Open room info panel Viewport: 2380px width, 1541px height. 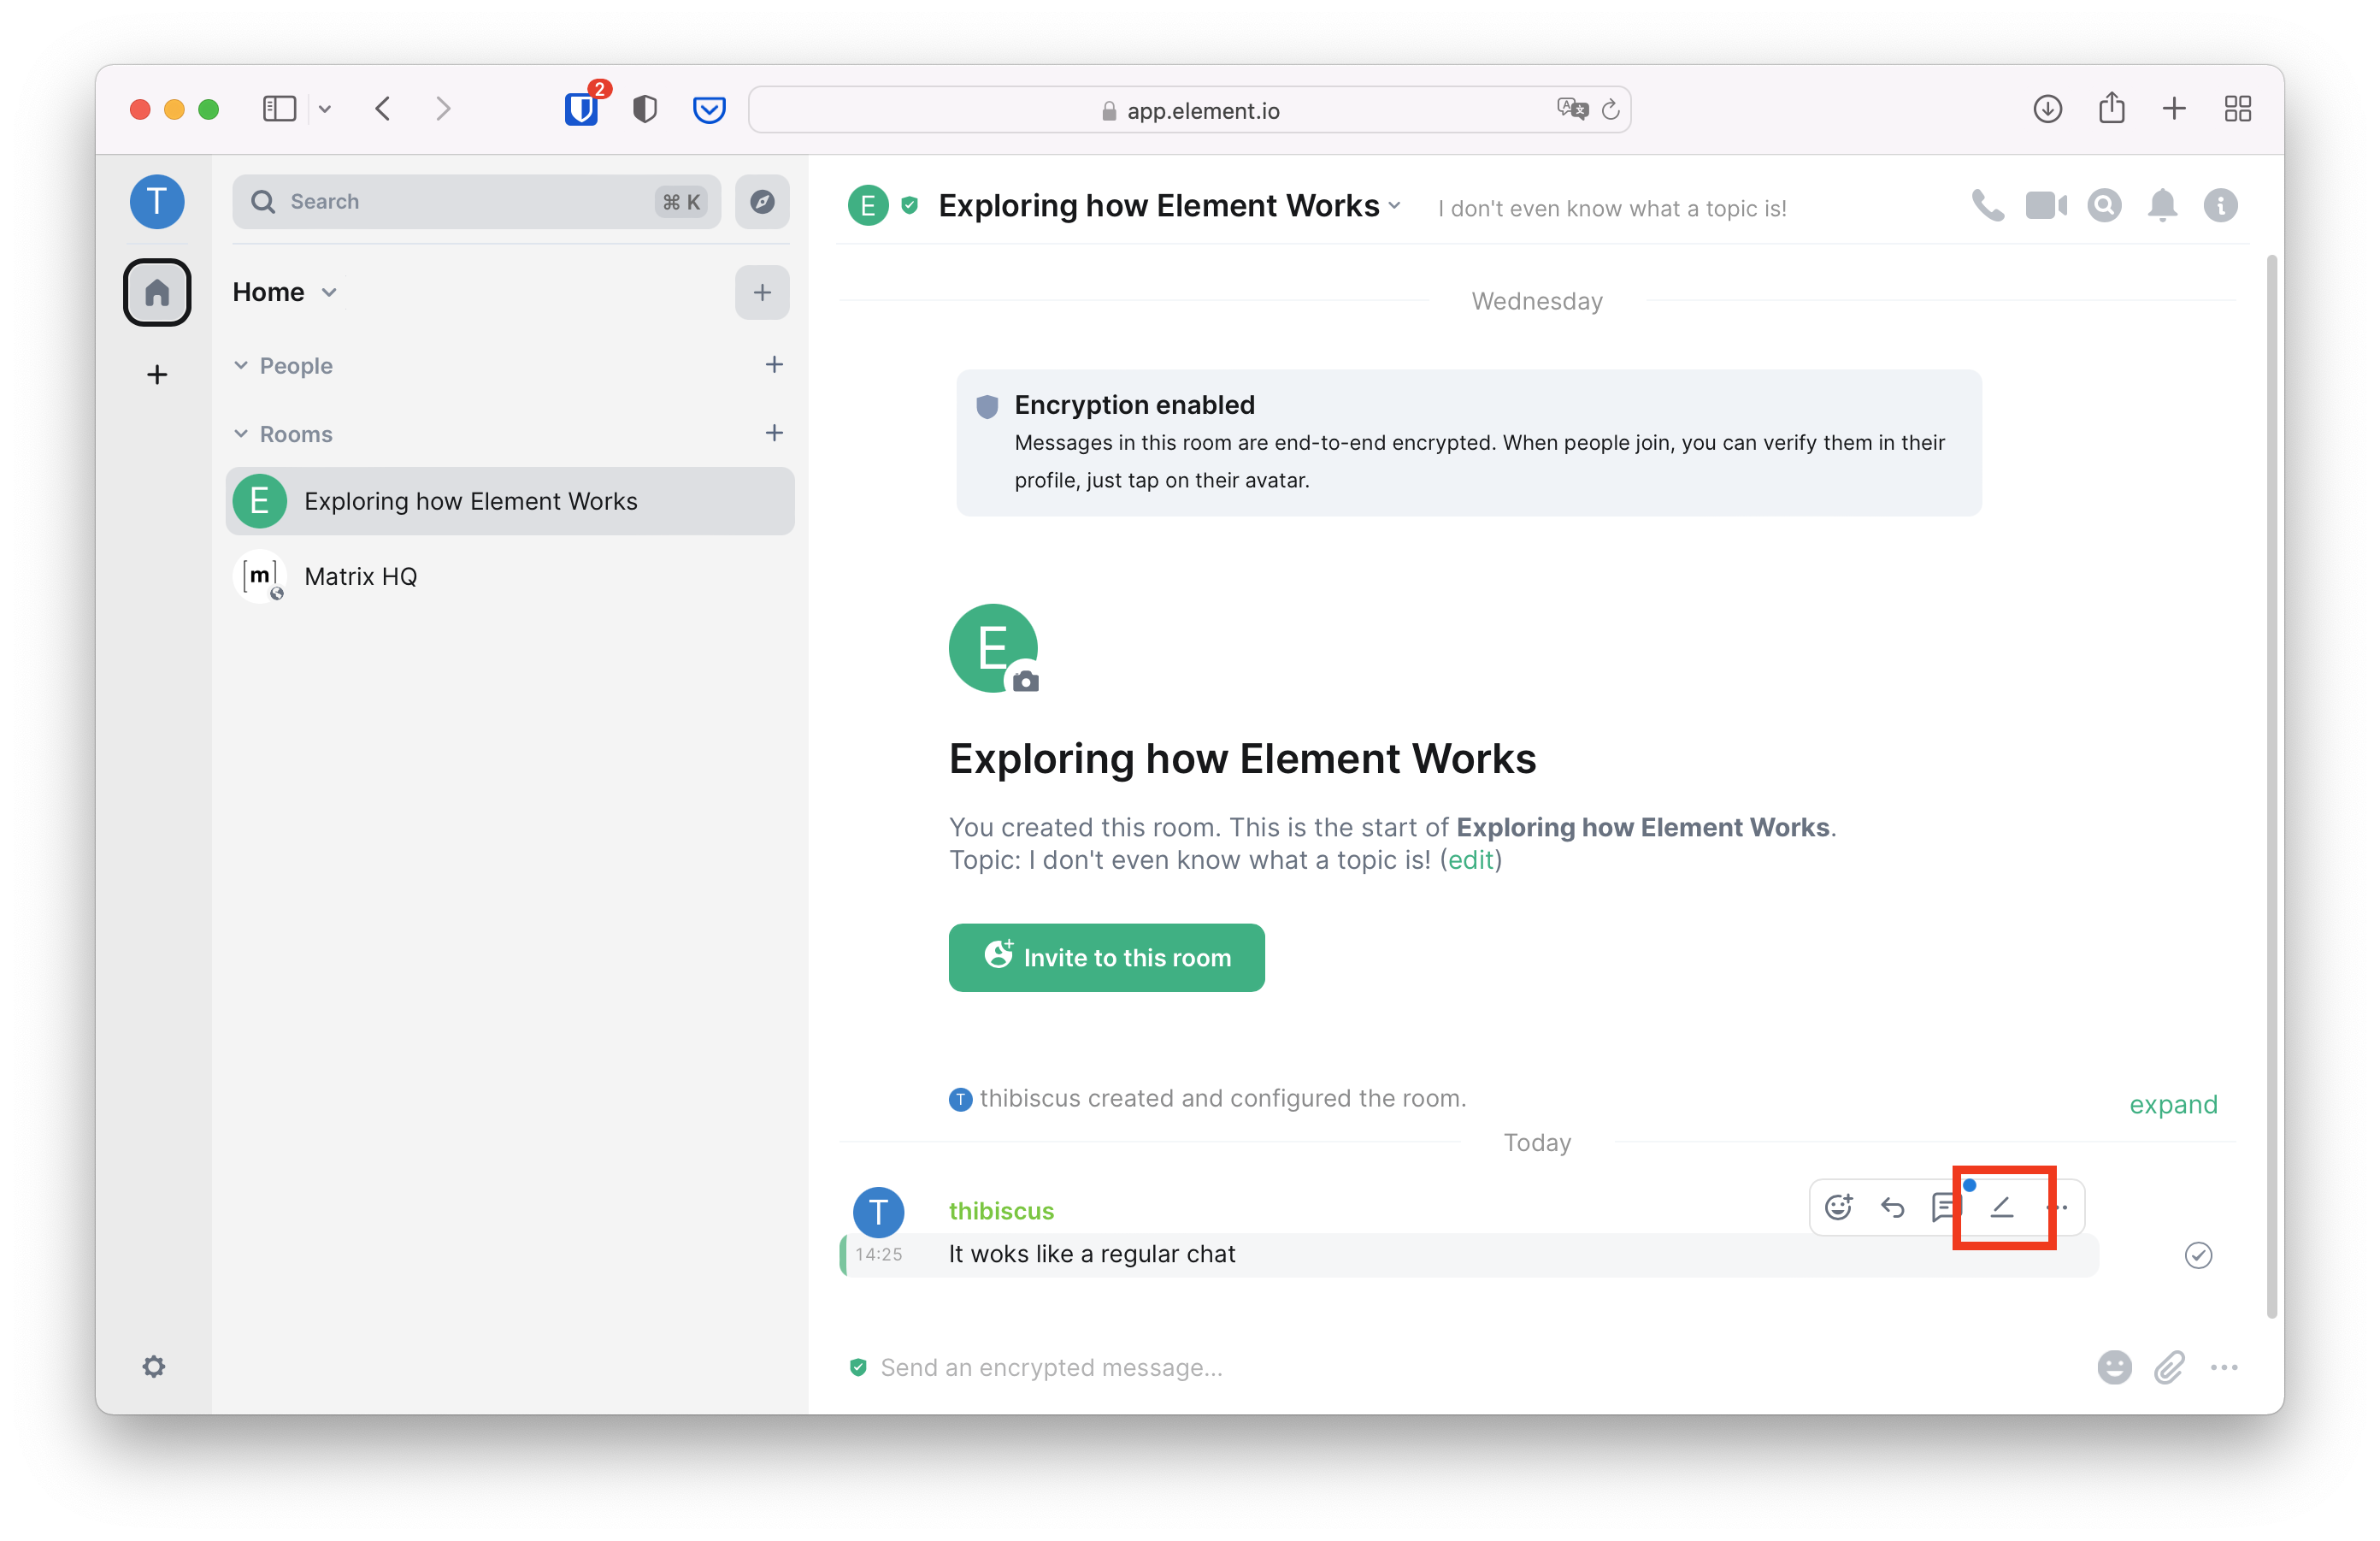coord(2220,206)
